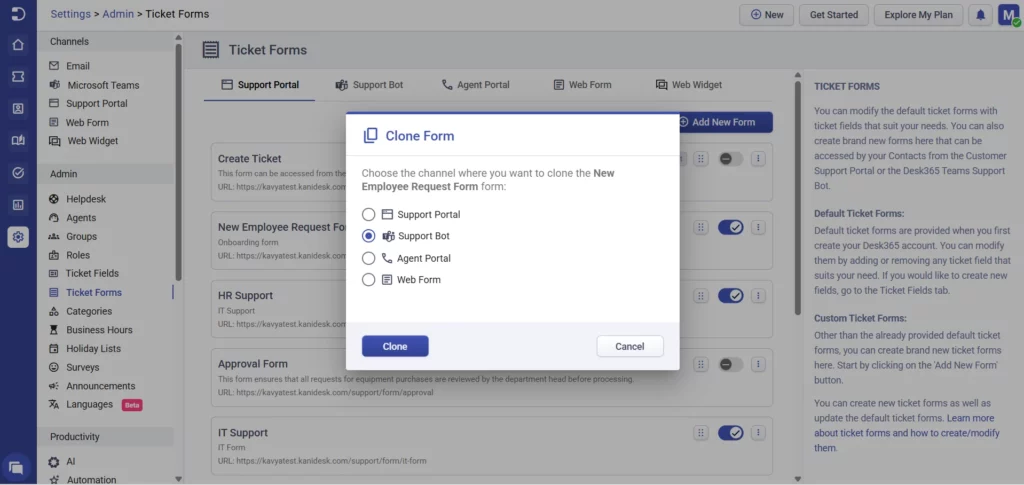Switch to the Web Widget tab
This screenshot has height=485, width=1024.
point(688,85)
